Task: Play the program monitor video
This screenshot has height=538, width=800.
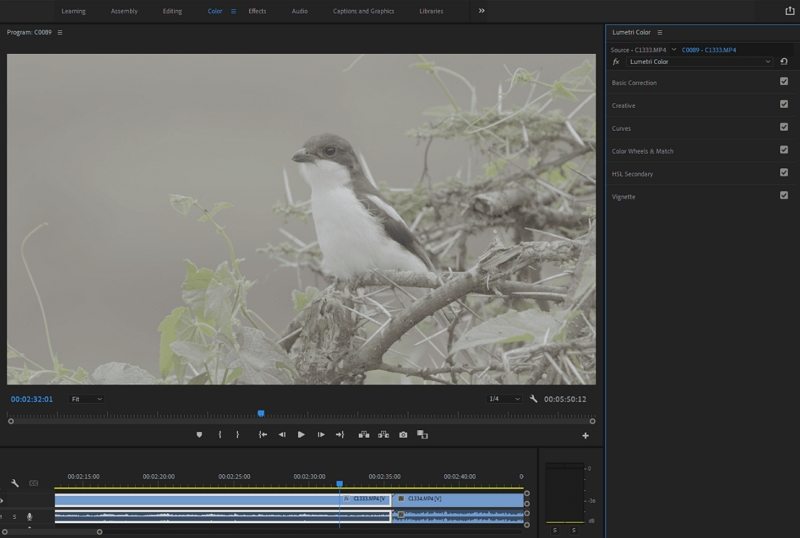Action: click(x=301, y=435)
